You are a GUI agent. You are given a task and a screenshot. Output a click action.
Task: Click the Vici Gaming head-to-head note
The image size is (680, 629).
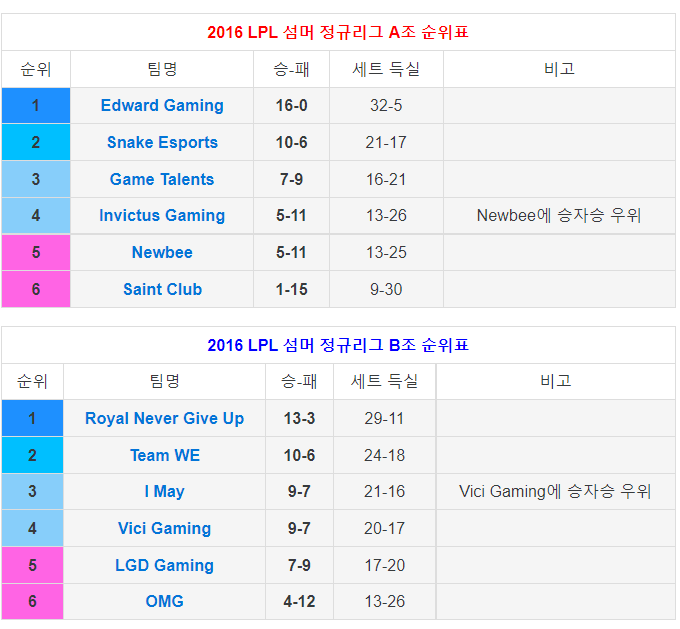coord(555,491)
